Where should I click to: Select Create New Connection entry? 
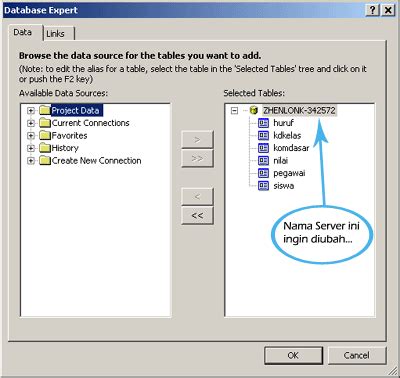click(96, 161)
